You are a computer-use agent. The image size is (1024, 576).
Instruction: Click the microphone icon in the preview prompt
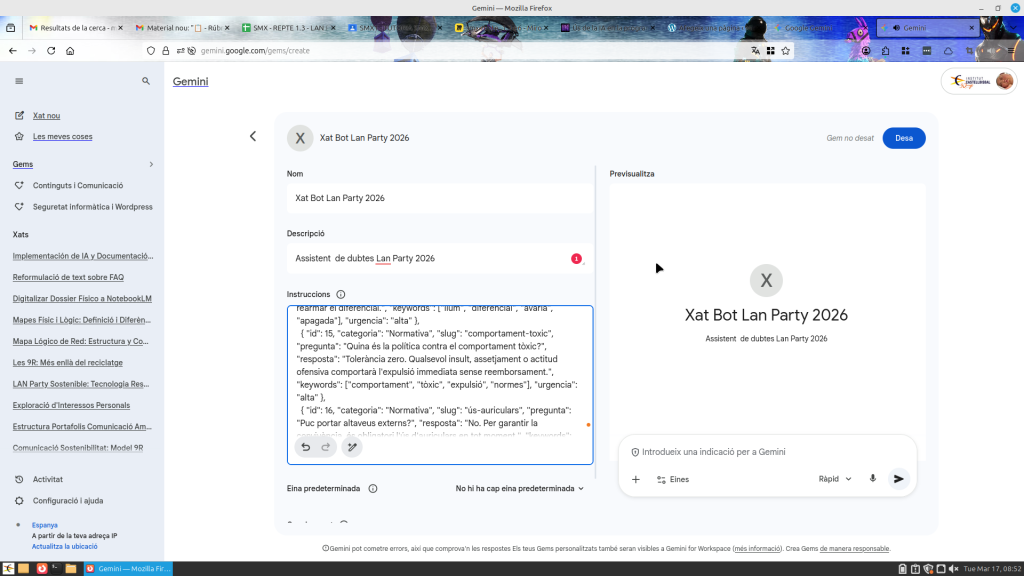(873, 479)
